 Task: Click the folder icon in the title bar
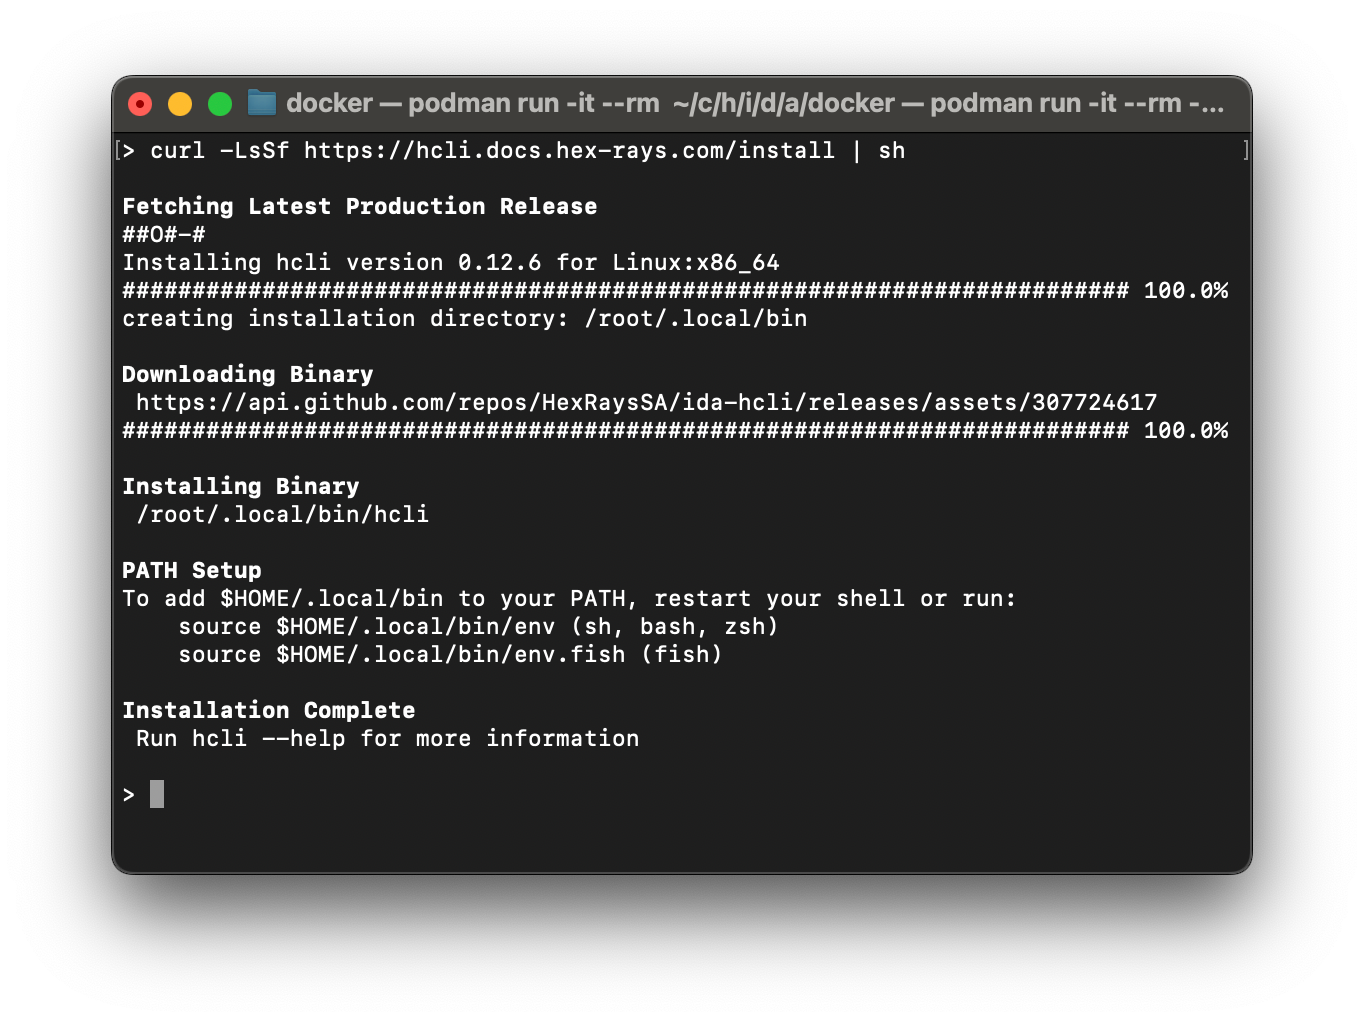(262, 103)
